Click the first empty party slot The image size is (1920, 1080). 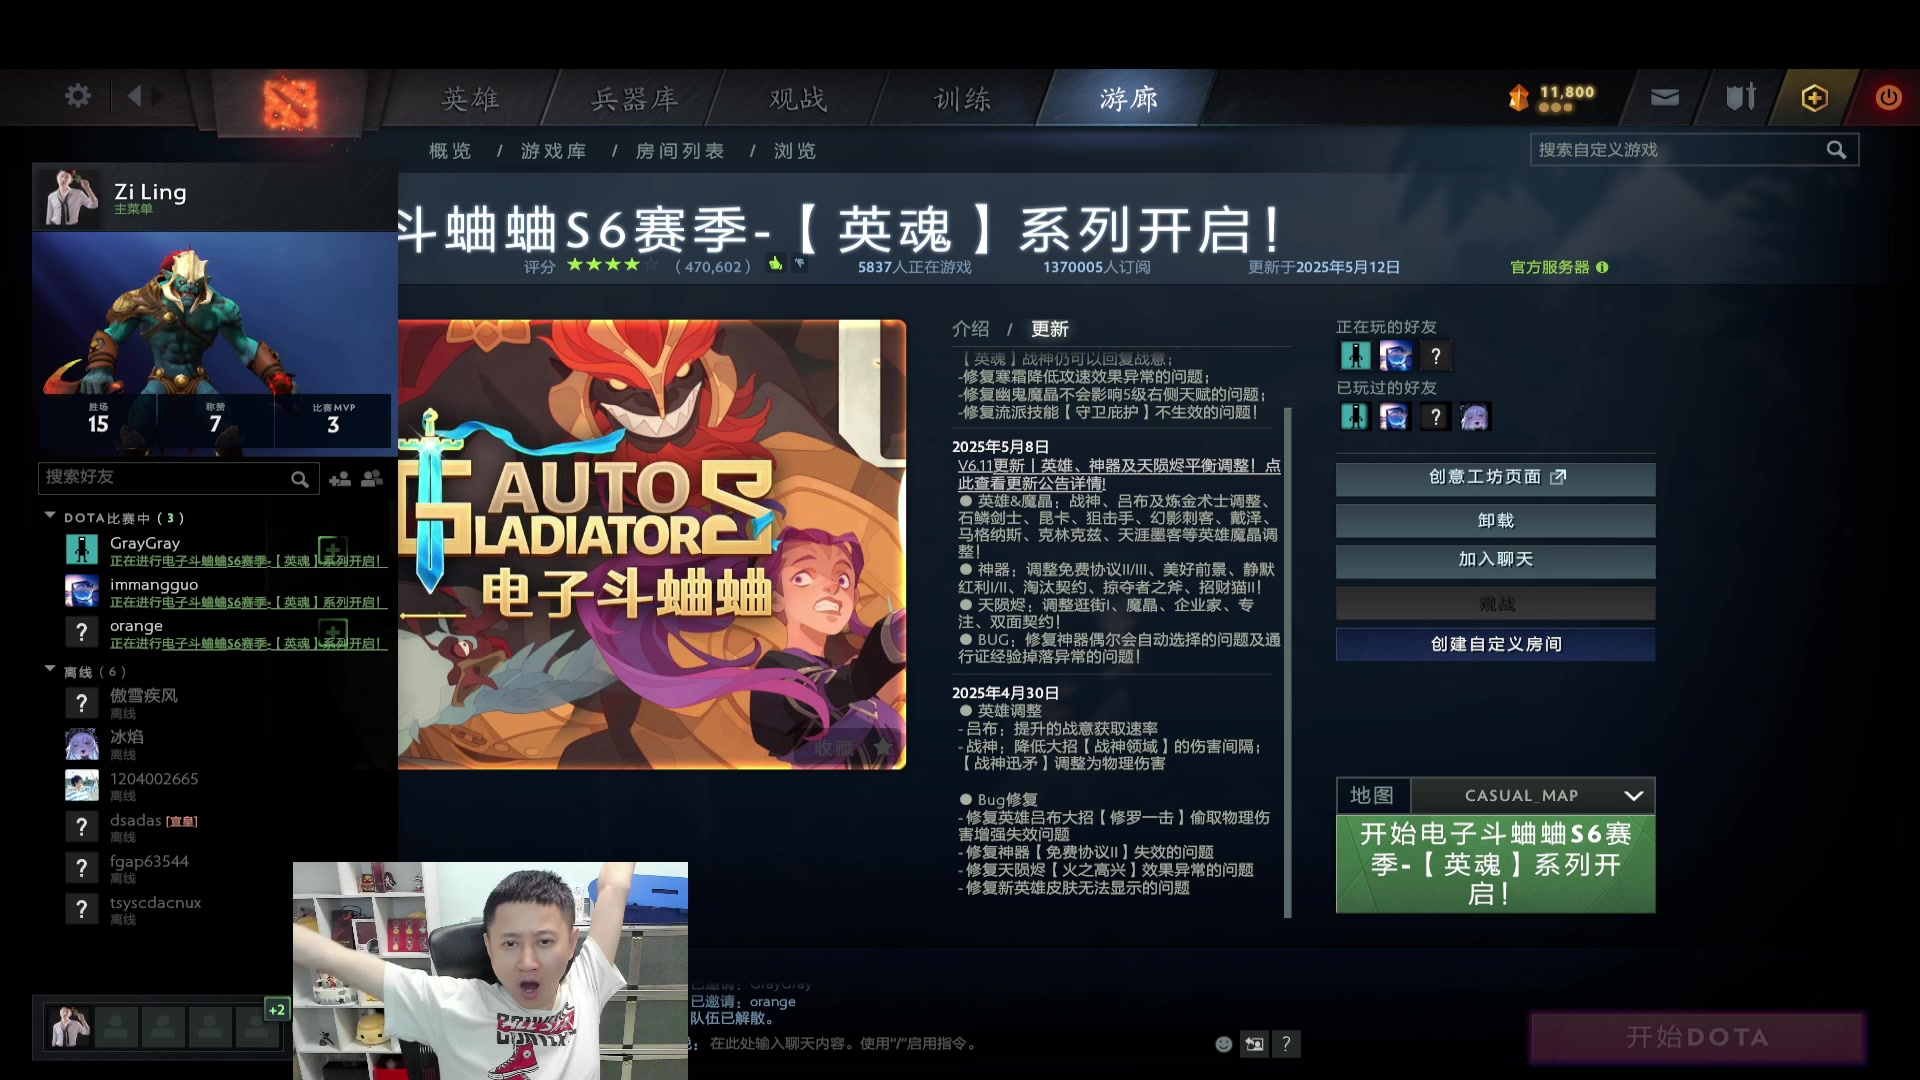(116, 1027)
